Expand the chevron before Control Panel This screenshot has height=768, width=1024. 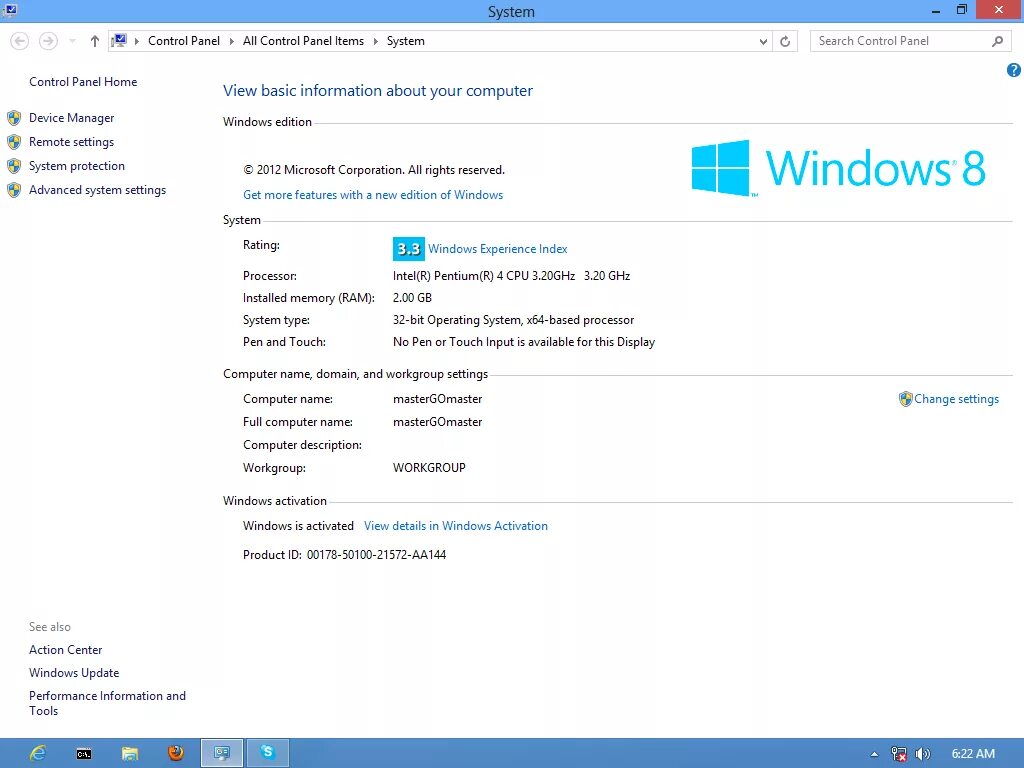tap(137, 41)
